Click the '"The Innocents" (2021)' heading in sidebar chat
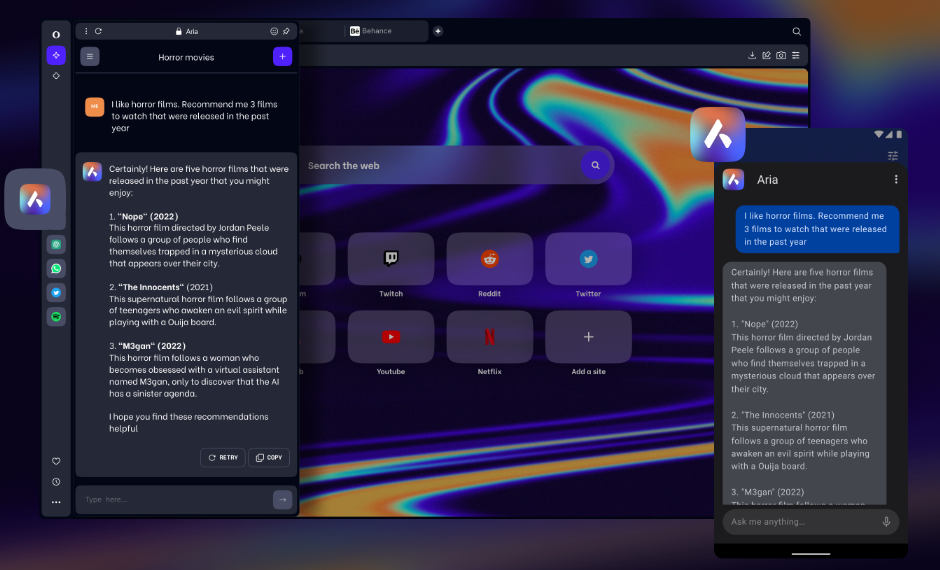 [x=161, y=287]
